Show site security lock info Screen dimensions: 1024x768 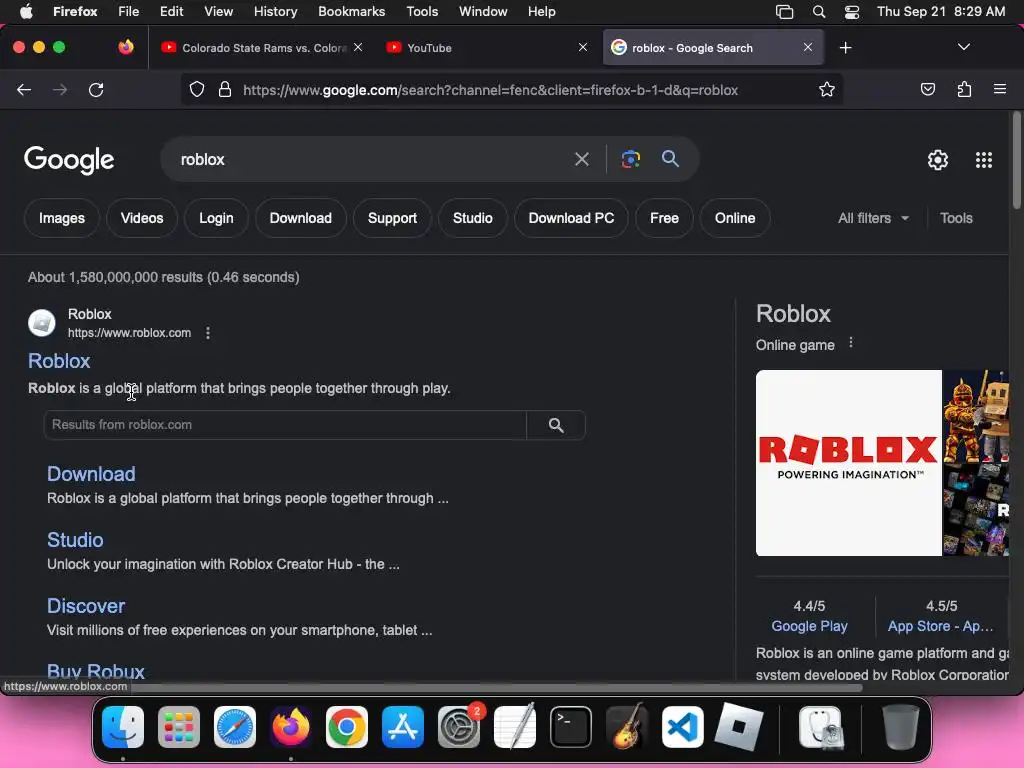[225, 89]
